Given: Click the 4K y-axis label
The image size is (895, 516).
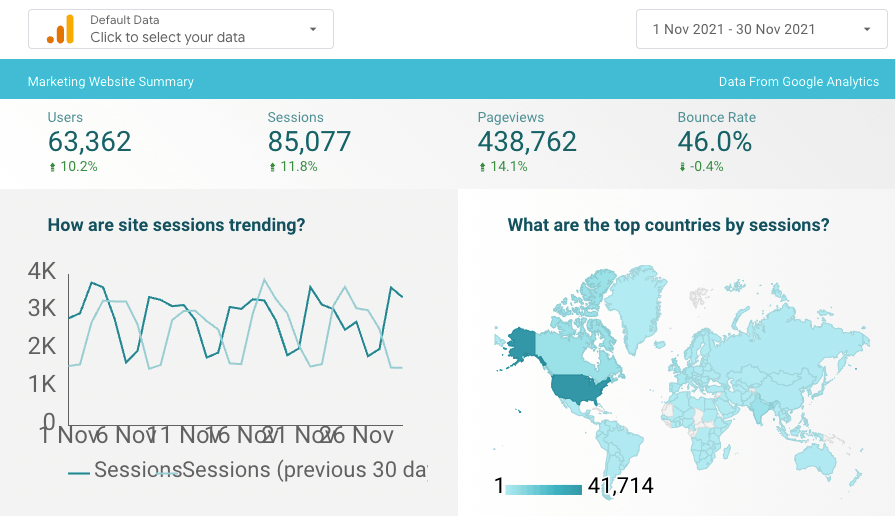Looking at the screenshot, I should point(42,271).
